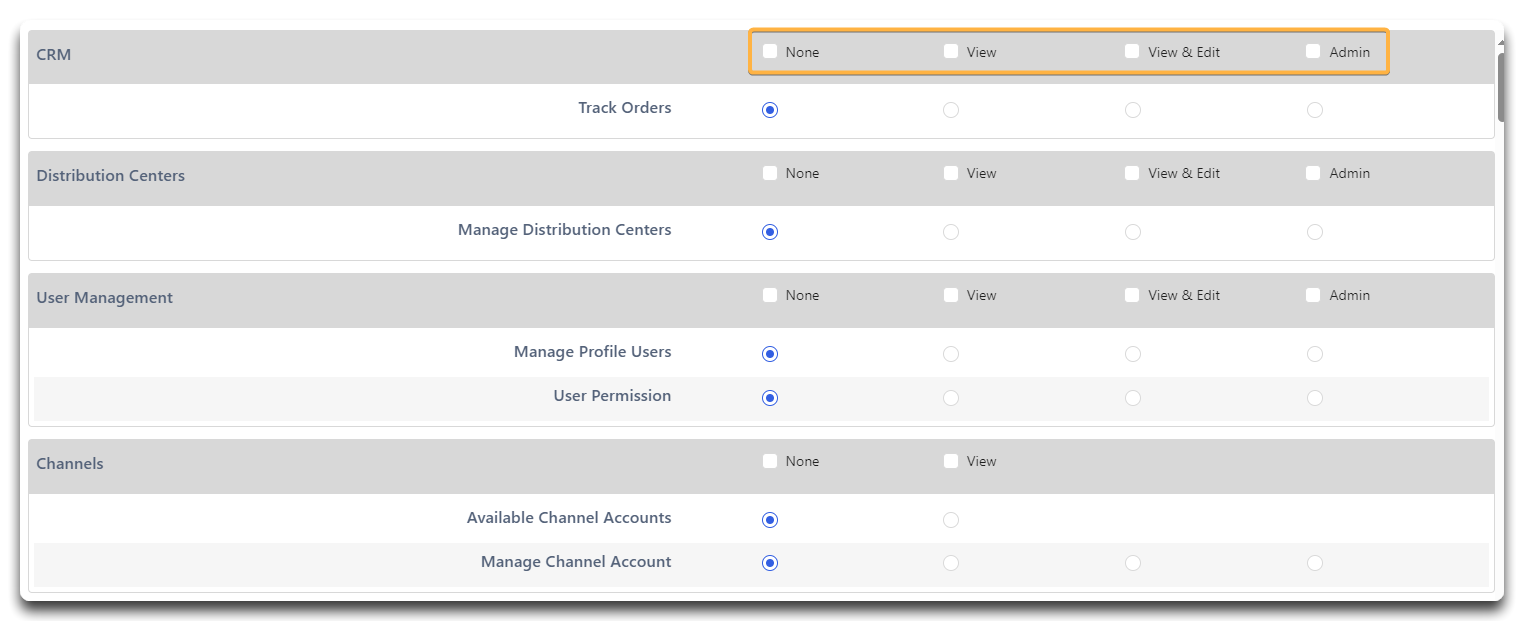Click the Manage Profile Users label

click(593, 352)
